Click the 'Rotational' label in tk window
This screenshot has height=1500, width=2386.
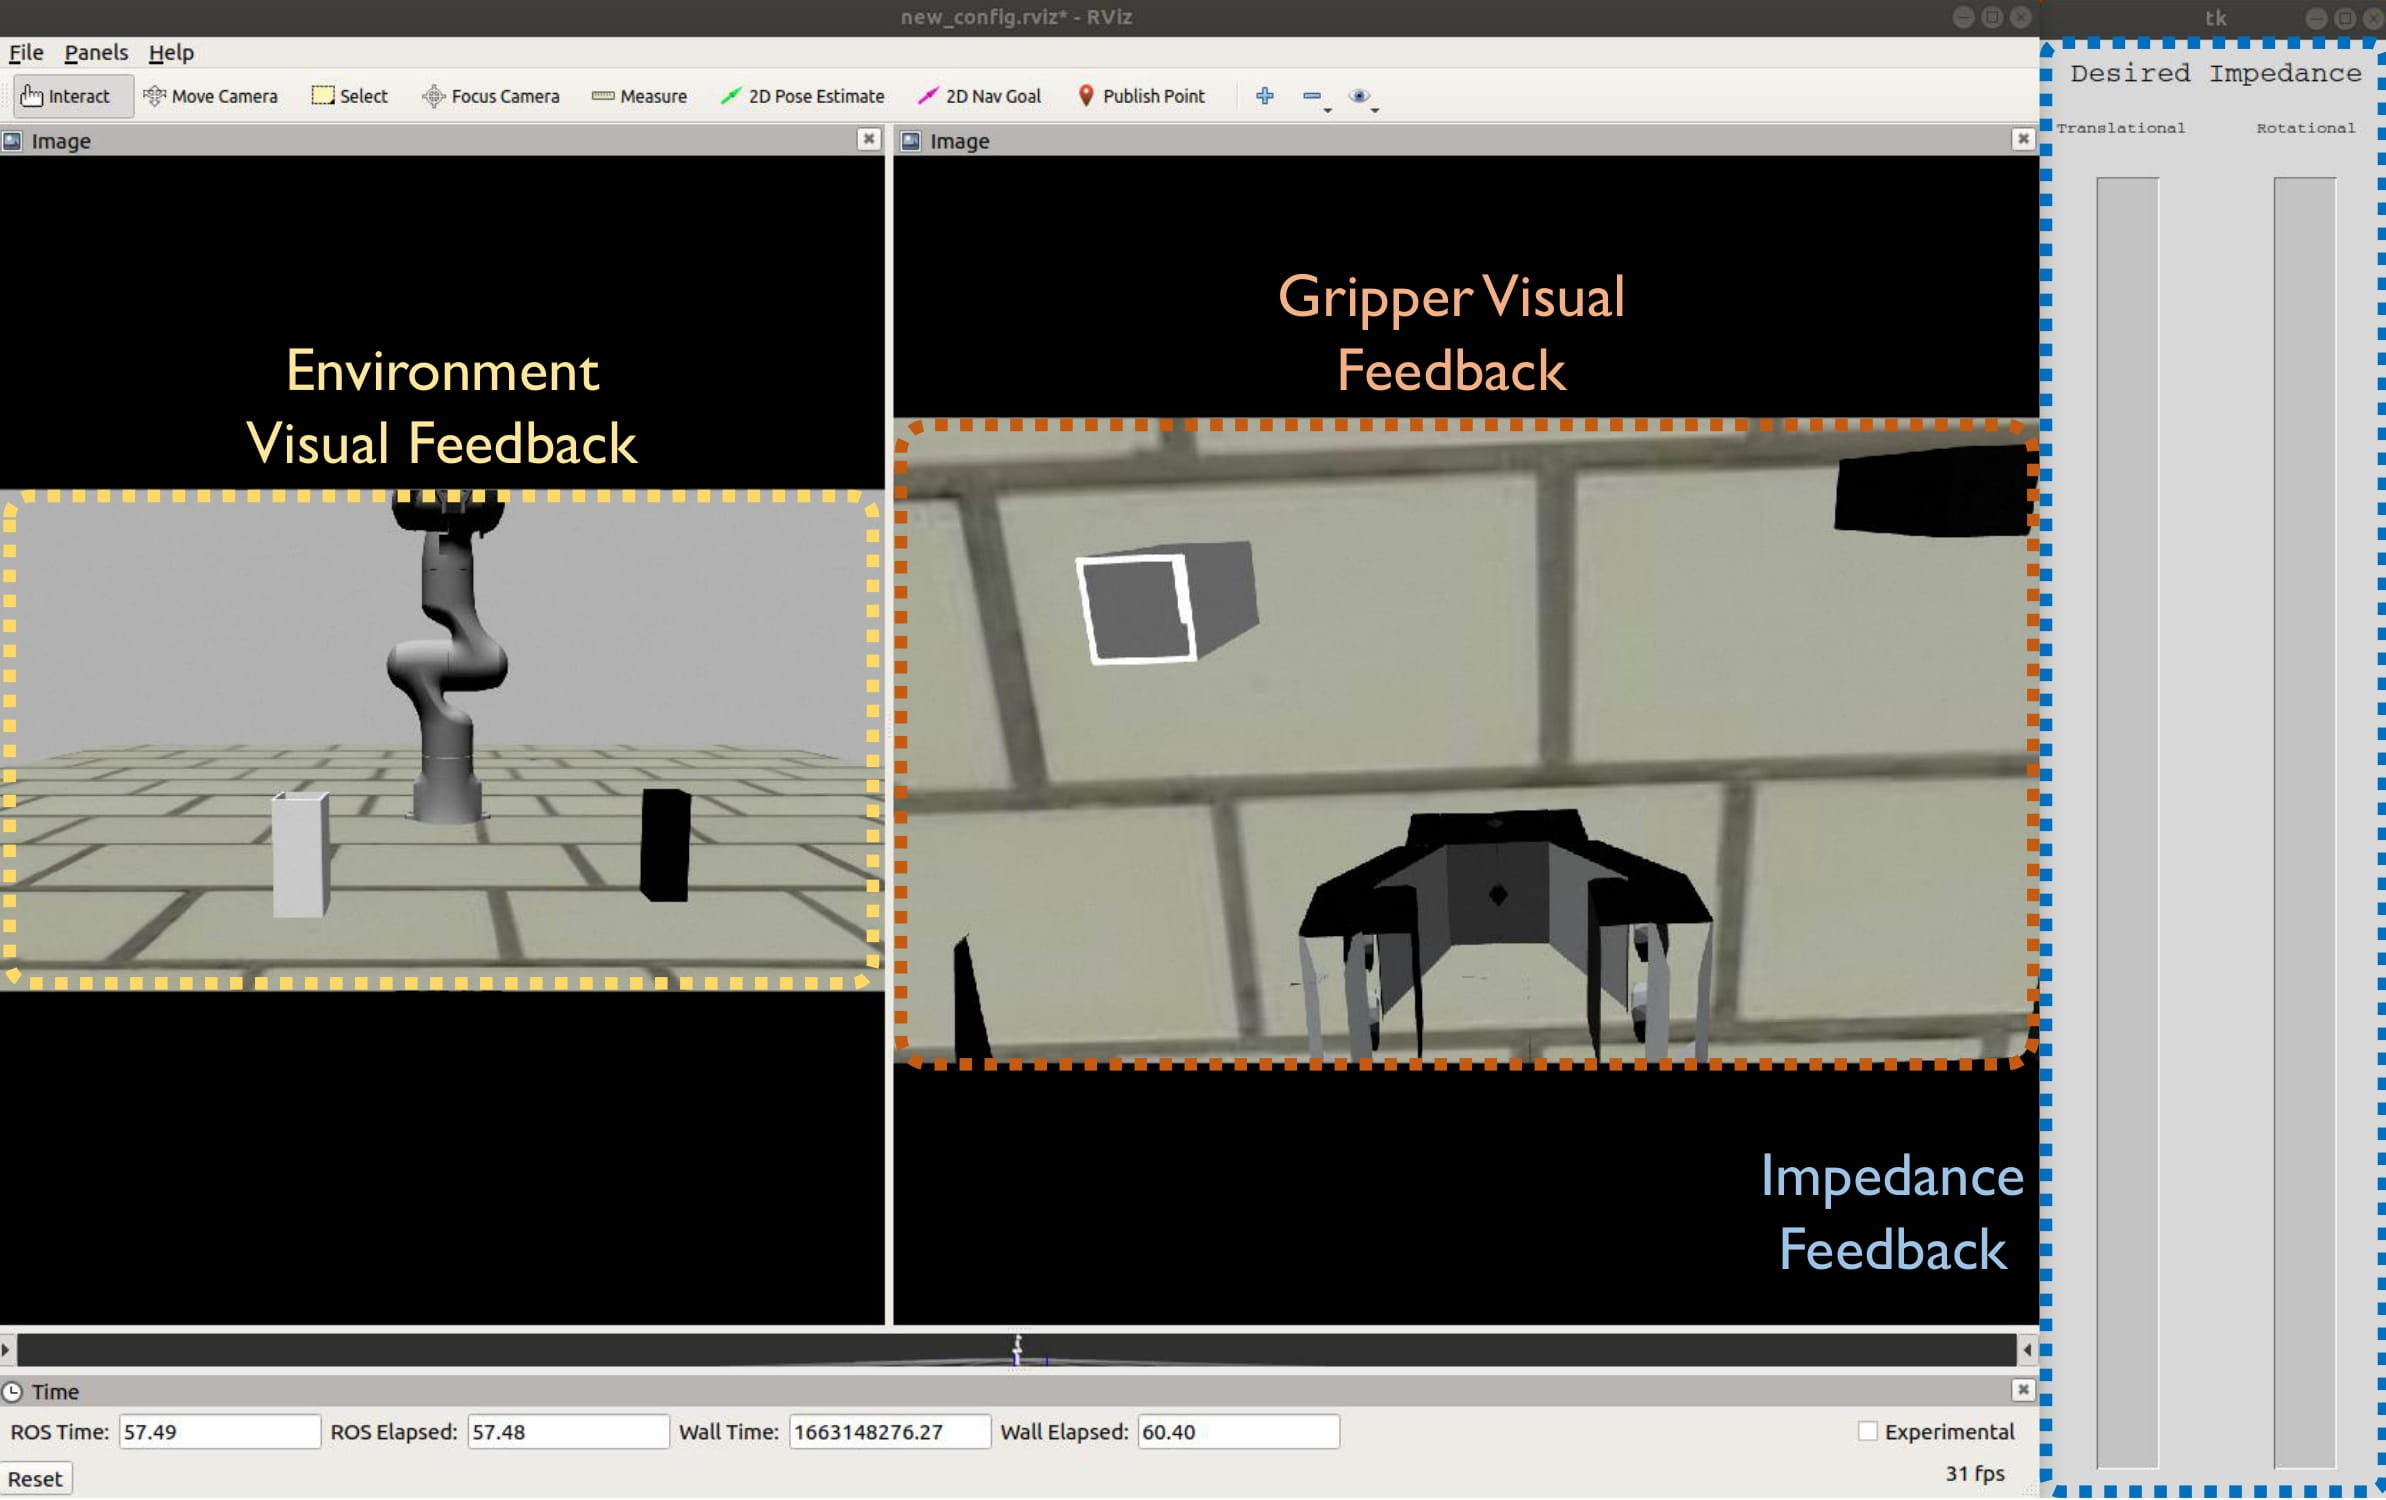pyautogui.click(x=2305, y=128)
